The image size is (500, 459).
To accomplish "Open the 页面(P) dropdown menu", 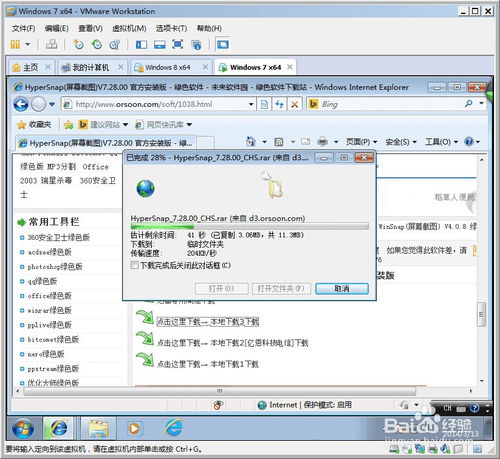I will [361, 142].
